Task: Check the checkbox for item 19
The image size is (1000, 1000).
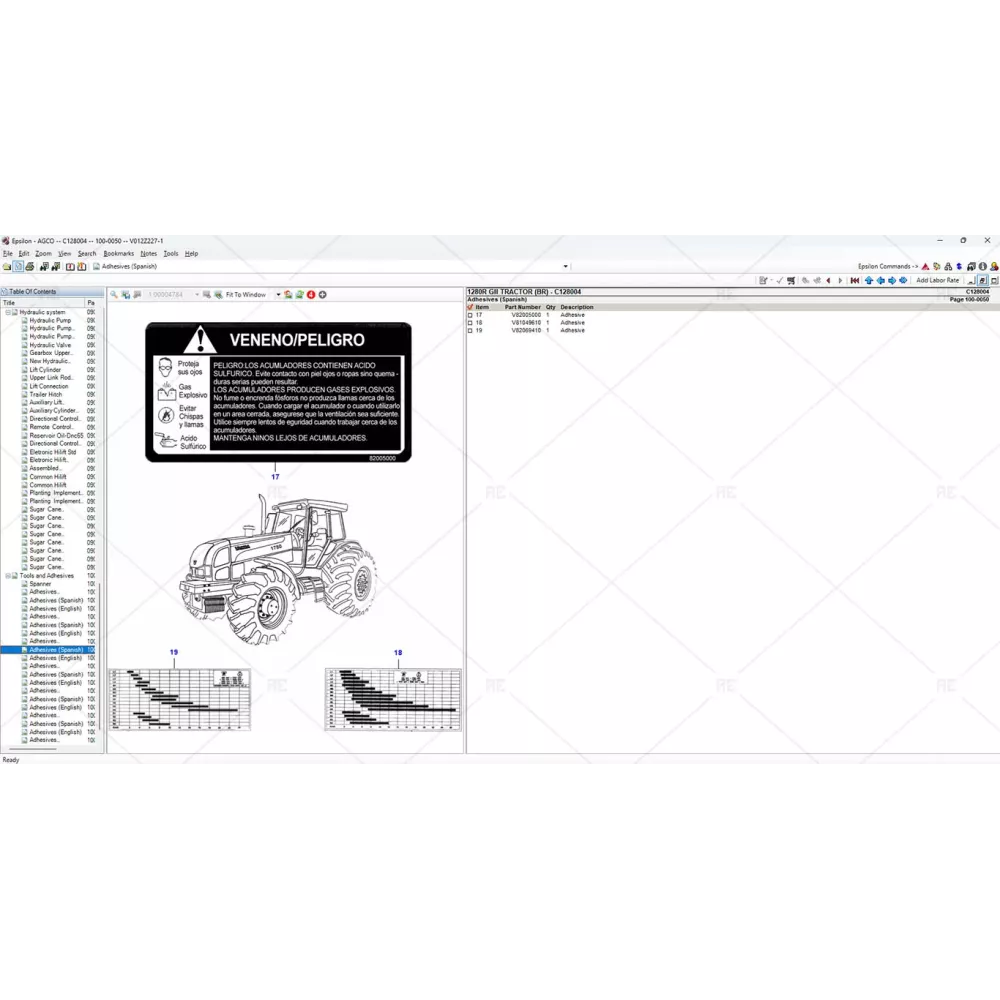Action: [x=470, y=331]
